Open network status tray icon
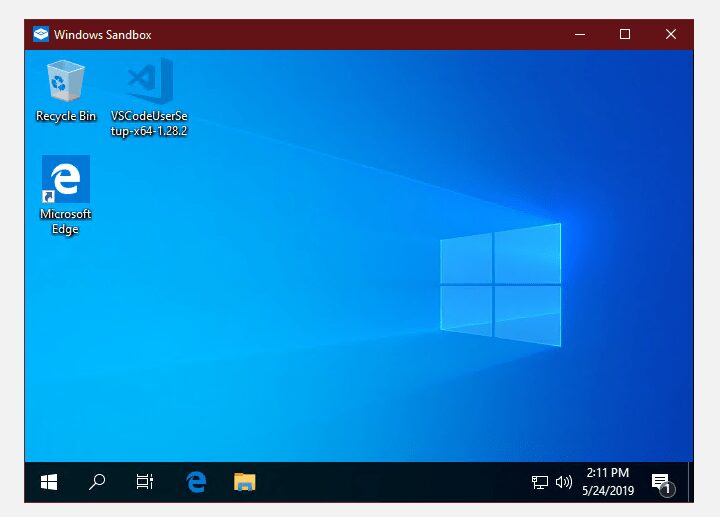This screenshot has width=720, height=517. [540, 482]
